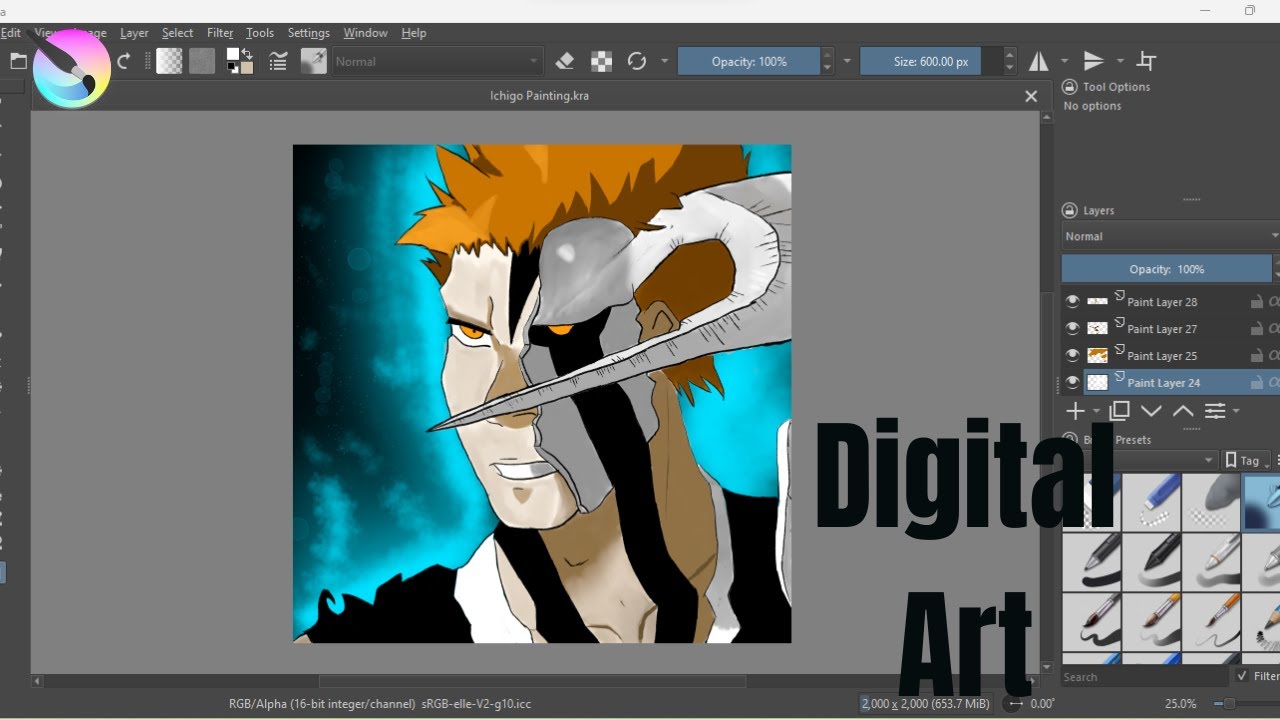The image size is (1280, 720).
Task: Open the brush presets Tag button
Action: point(1247,460)
